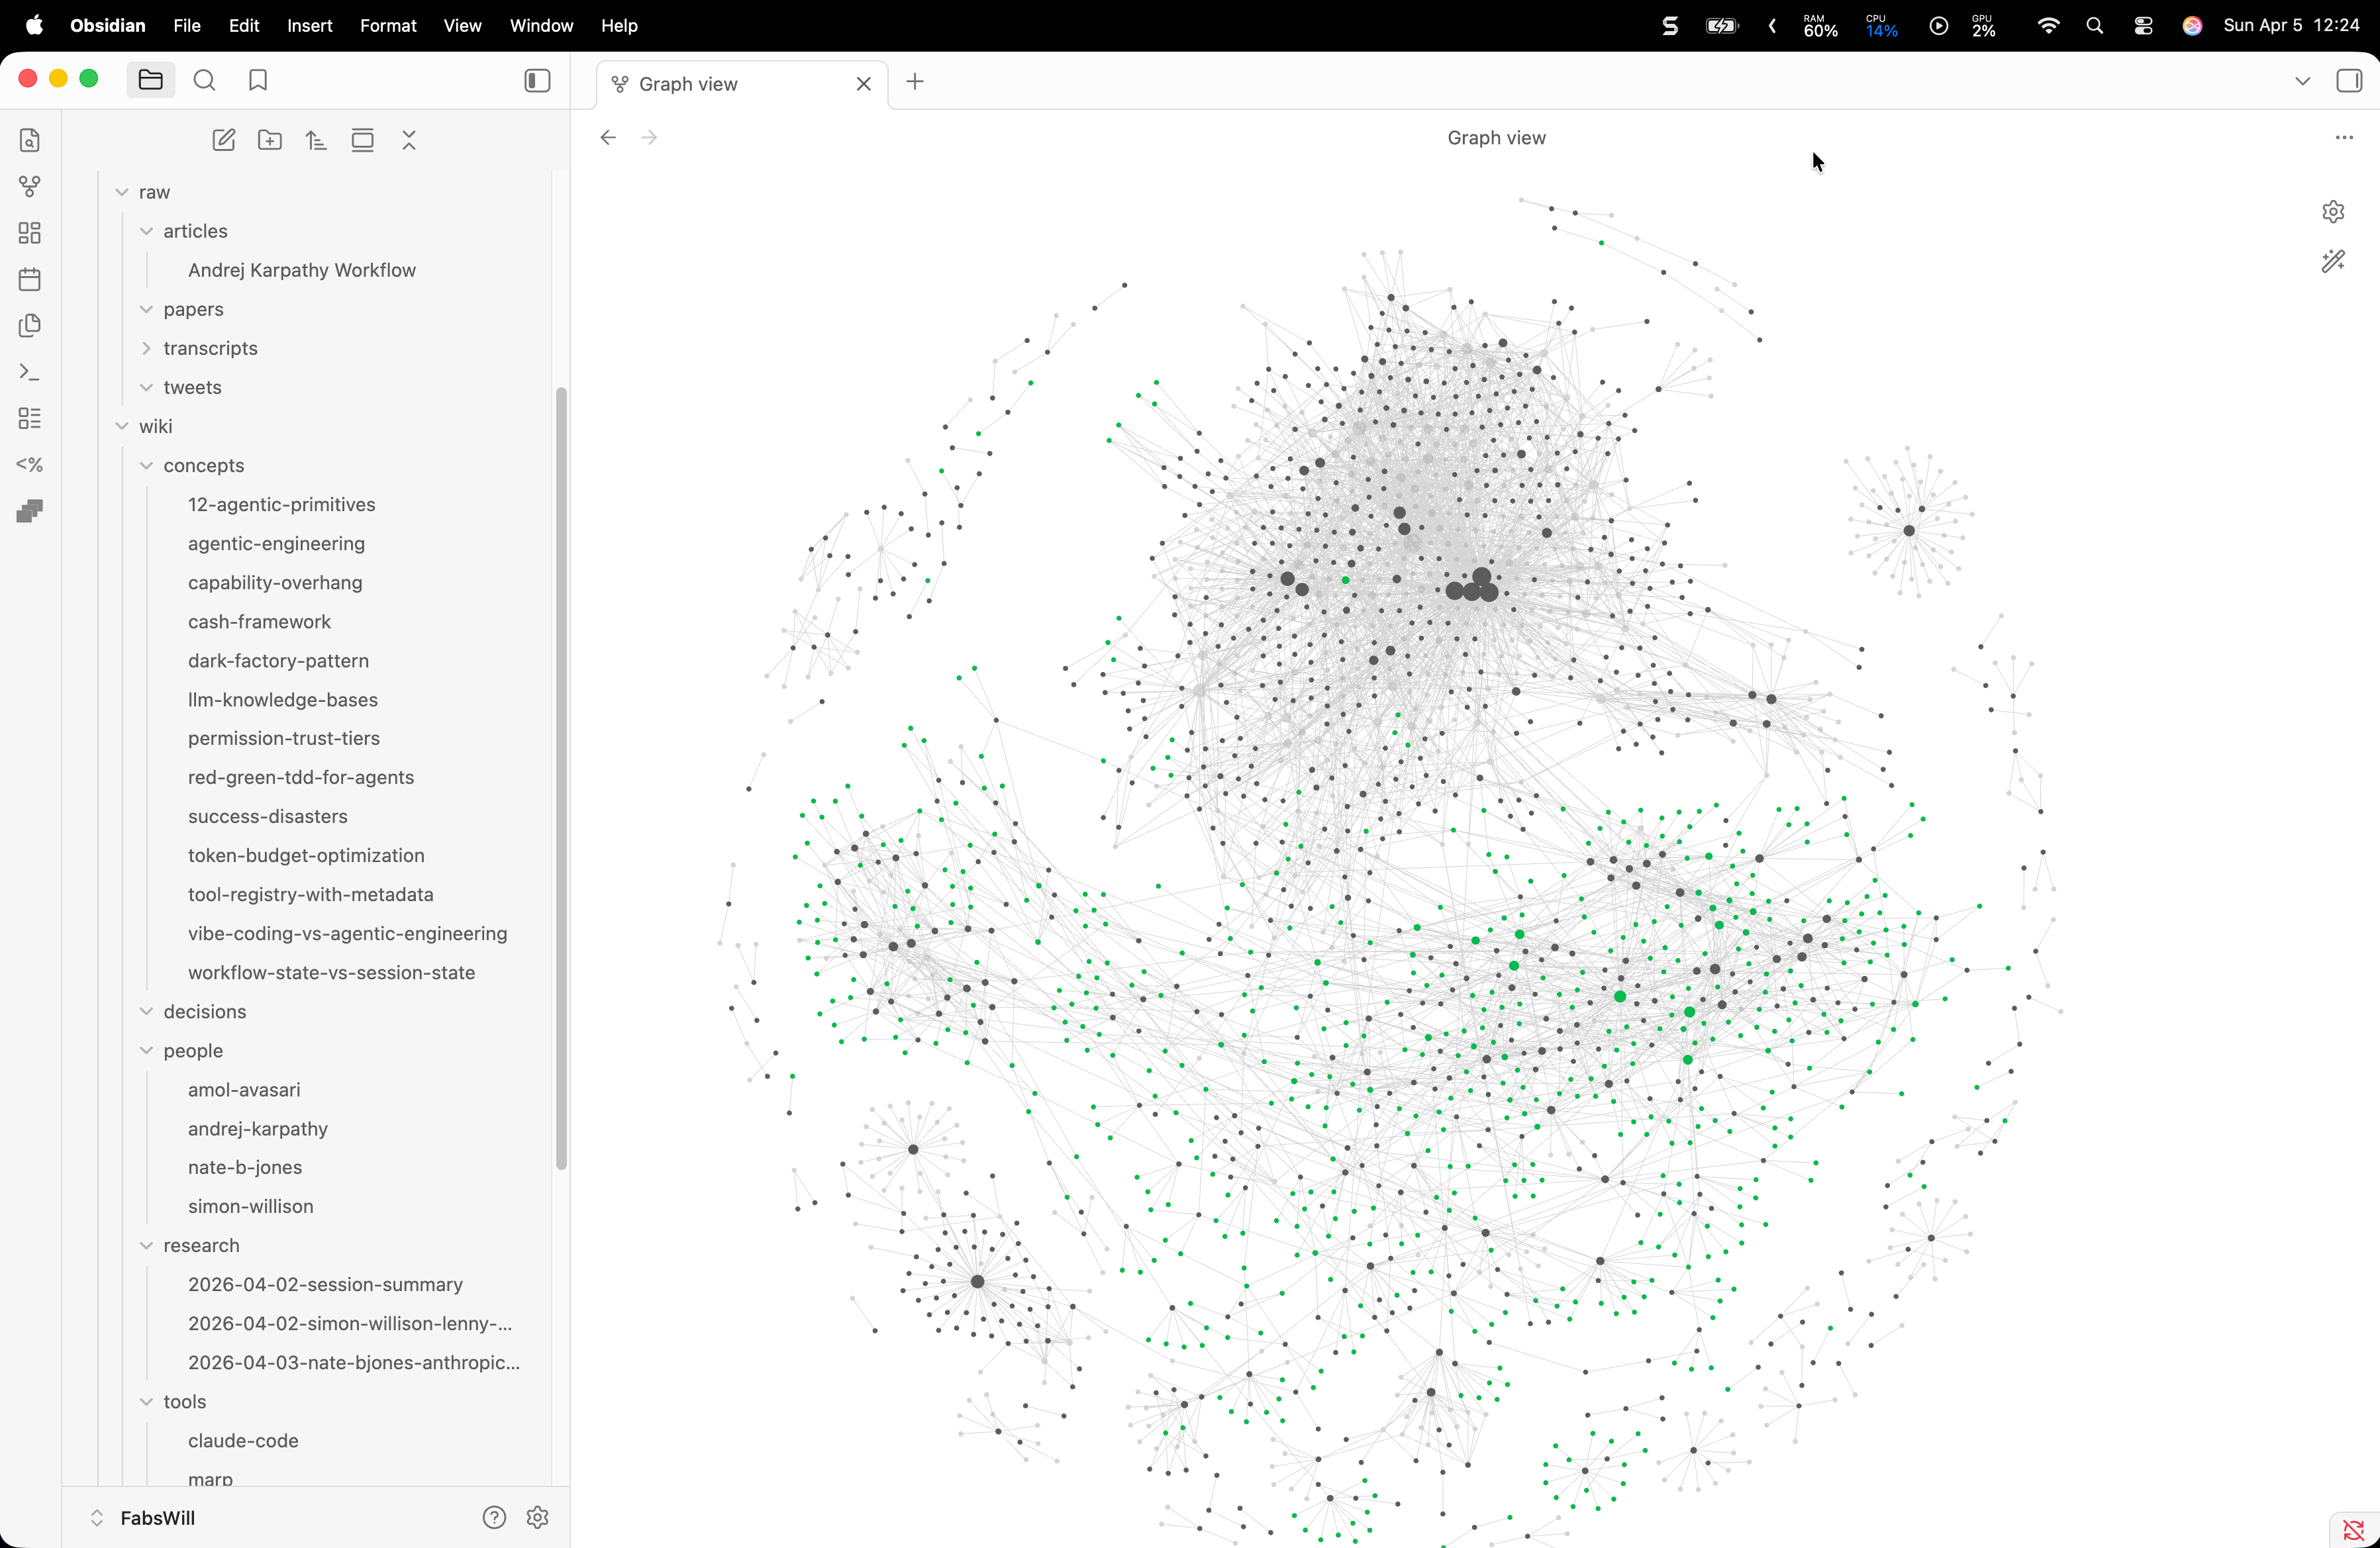Click the magic wand icon in graph view
This screenshot has width=2380, height=1548.
[2333, 261]
